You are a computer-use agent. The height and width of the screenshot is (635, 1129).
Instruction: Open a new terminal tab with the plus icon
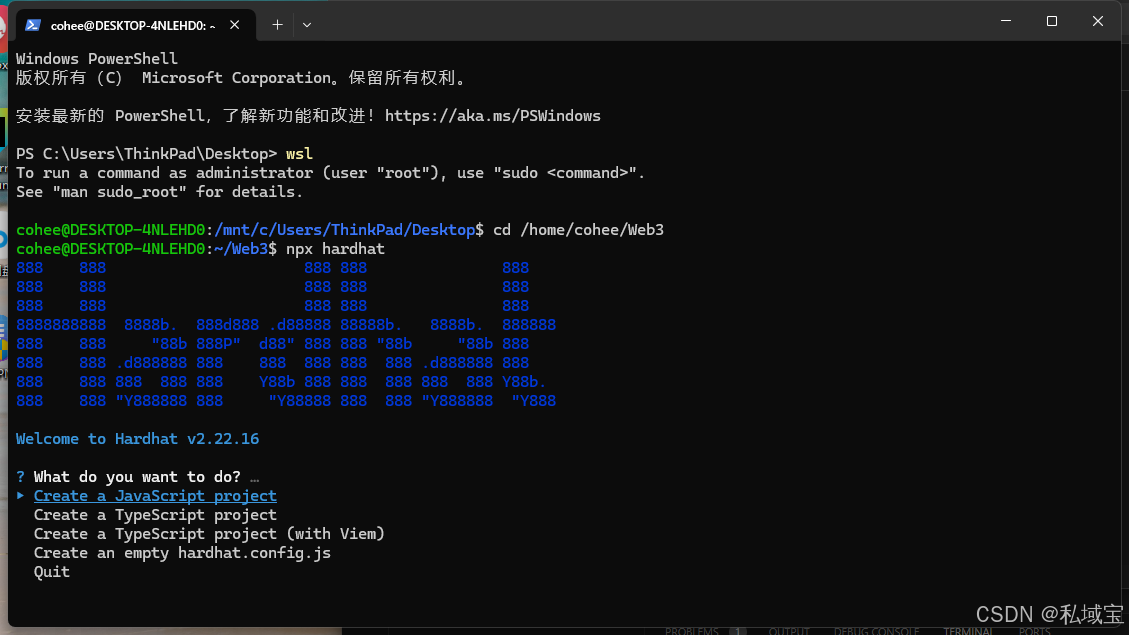(x=277, y=25)
